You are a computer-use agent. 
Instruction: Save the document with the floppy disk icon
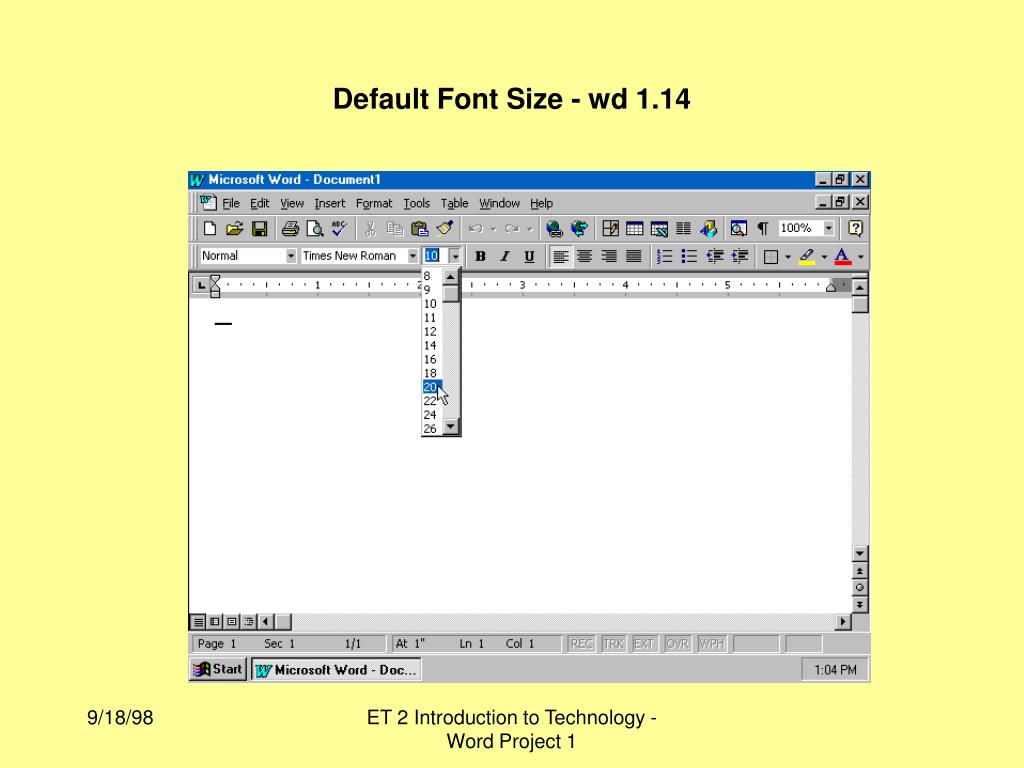pyautogui.click(x=259, y=229)
